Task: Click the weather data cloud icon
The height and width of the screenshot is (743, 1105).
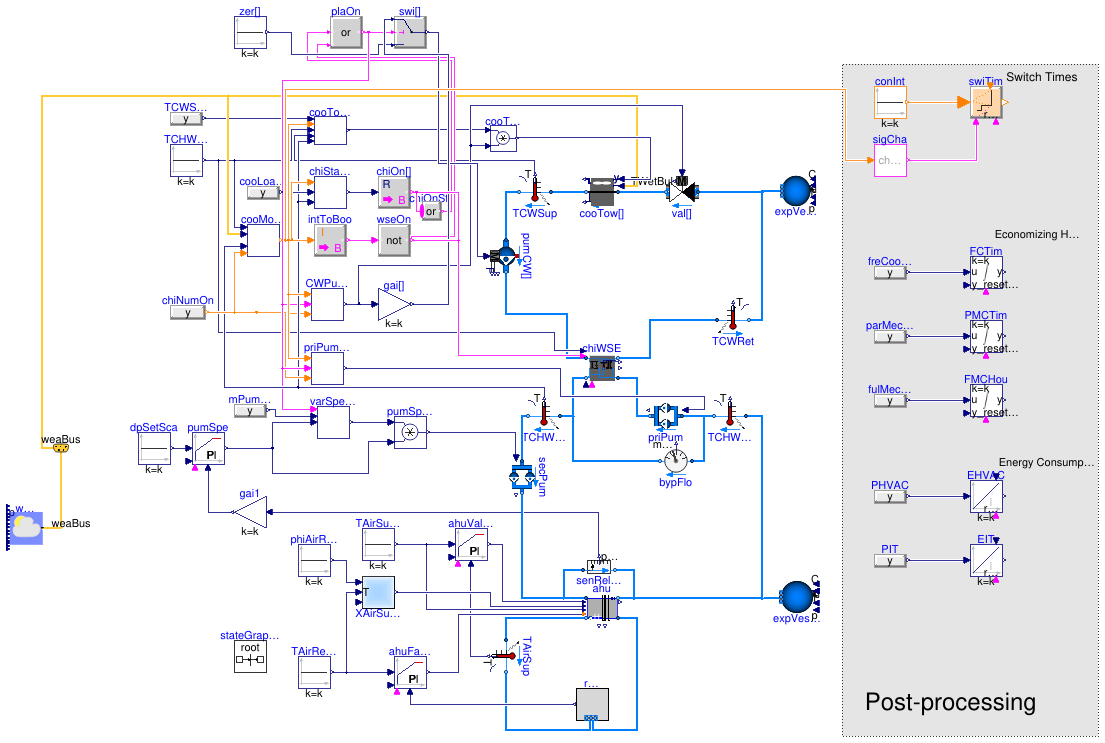Action: (x=26, y=527)
